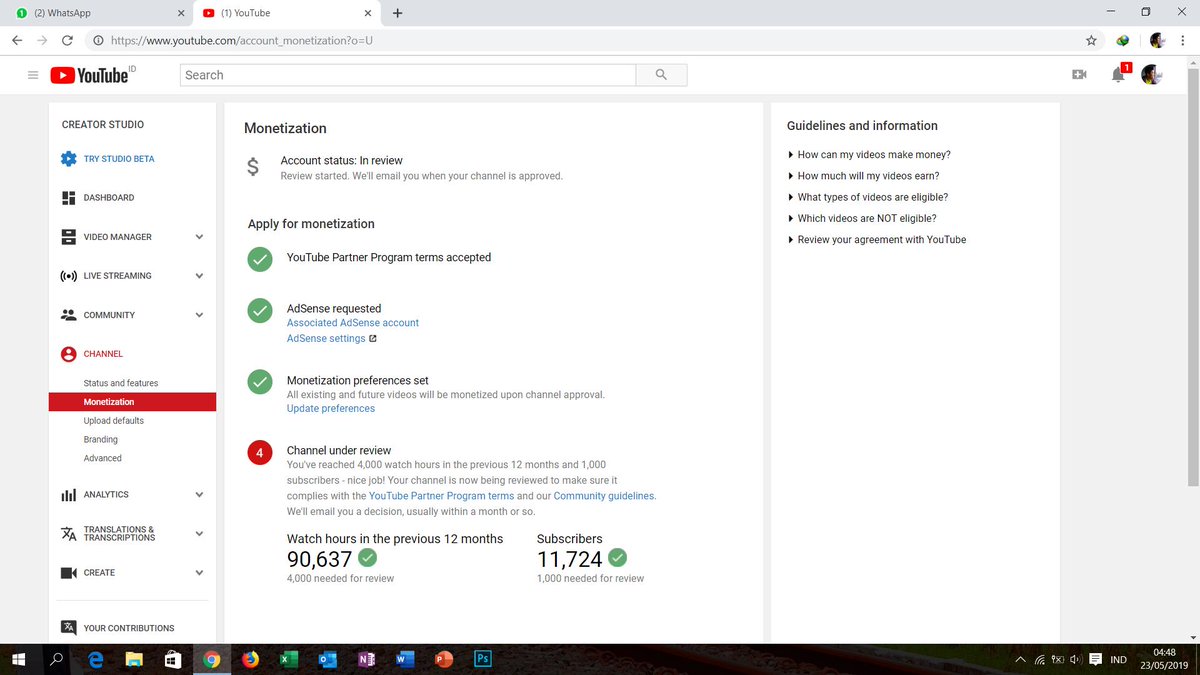Click the Dashboard icon in sidebar
Image resolution: width=1200 pixels, height=675 pixels.
pyautogui.click(x=68, y=198)
